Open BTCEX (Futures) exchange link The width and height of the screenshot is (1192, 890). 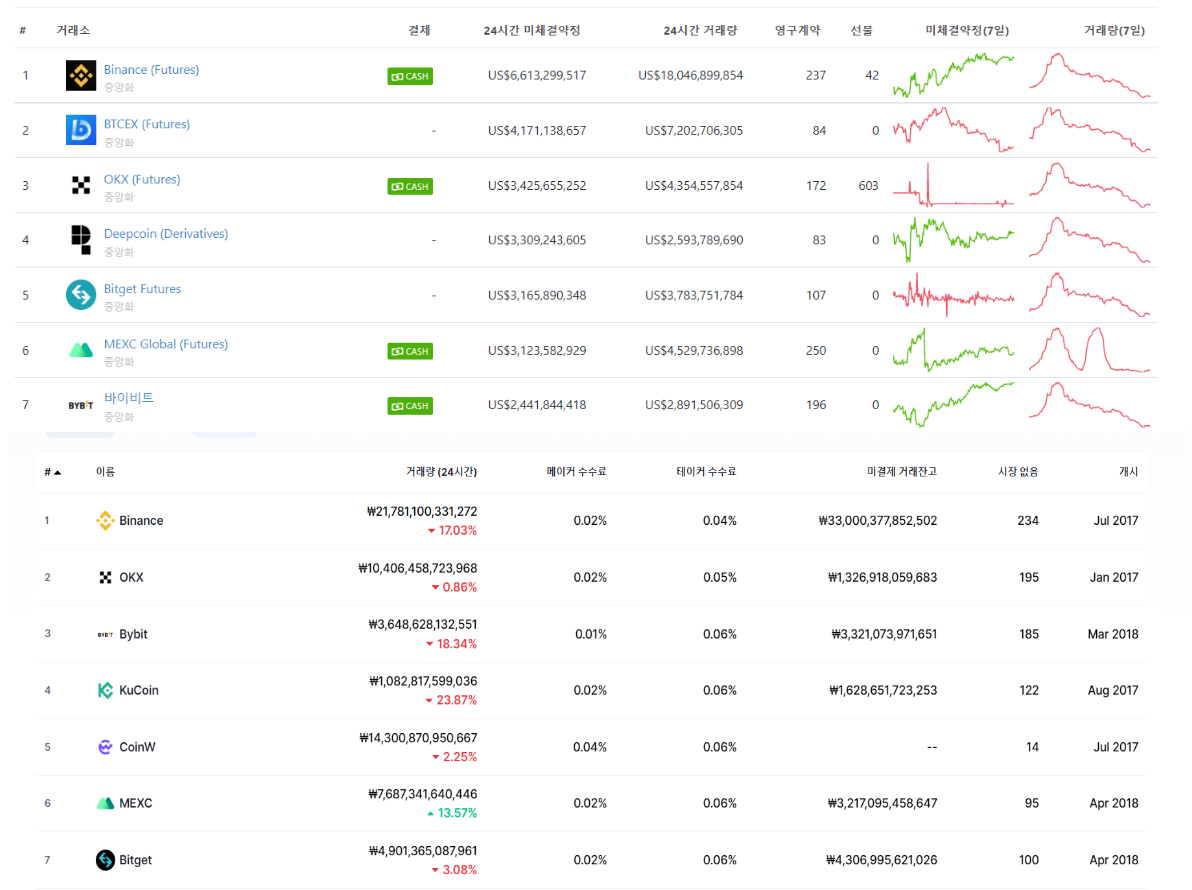point(147,124)
